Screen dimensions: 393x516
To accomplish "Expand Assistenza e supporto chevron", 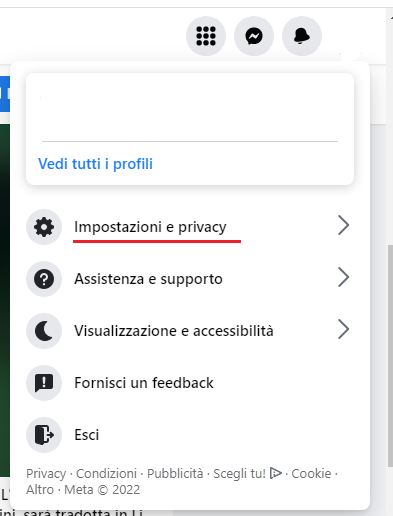I will coord(343,277).
